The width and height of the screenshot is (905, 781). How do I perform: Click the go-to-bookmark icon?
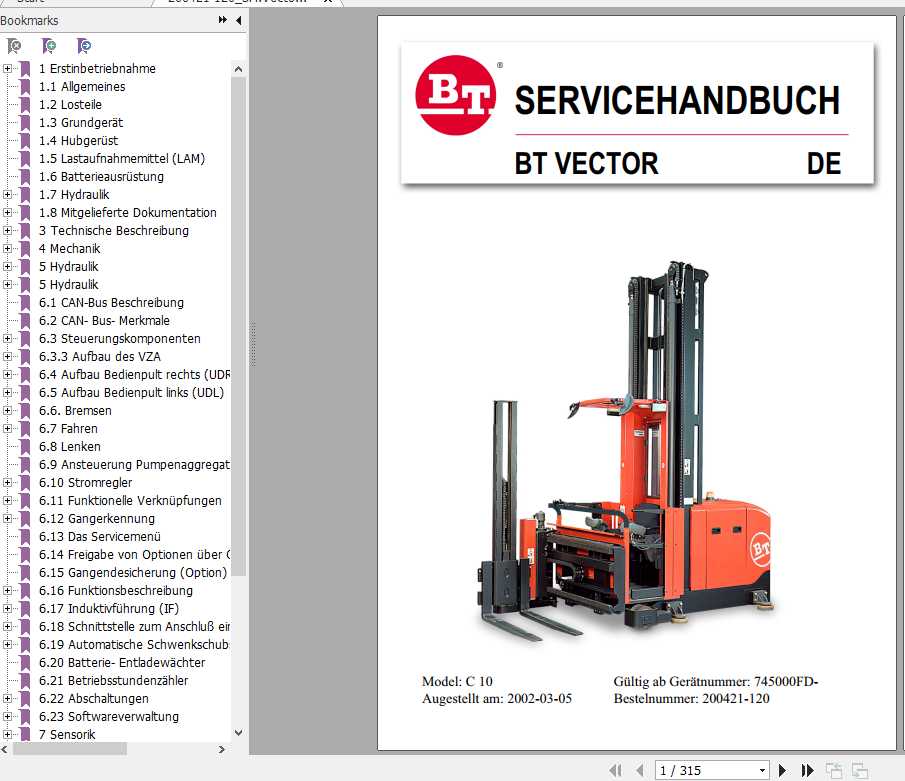coord(84,46)
